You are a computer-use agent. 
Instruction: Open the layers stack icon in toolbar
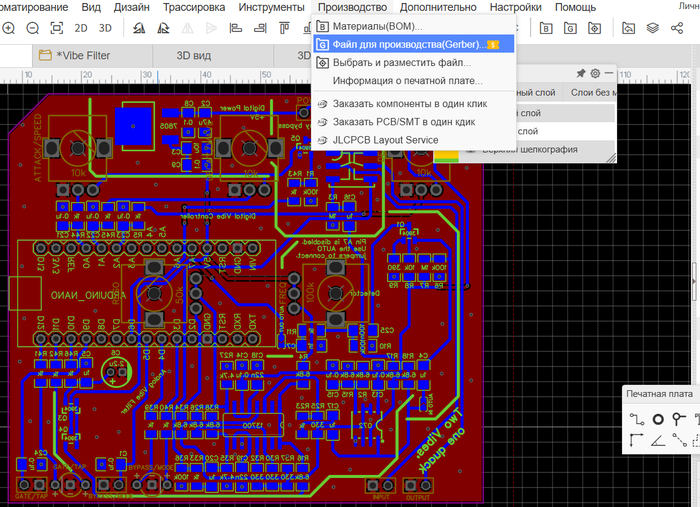click(x=652, y=28)
